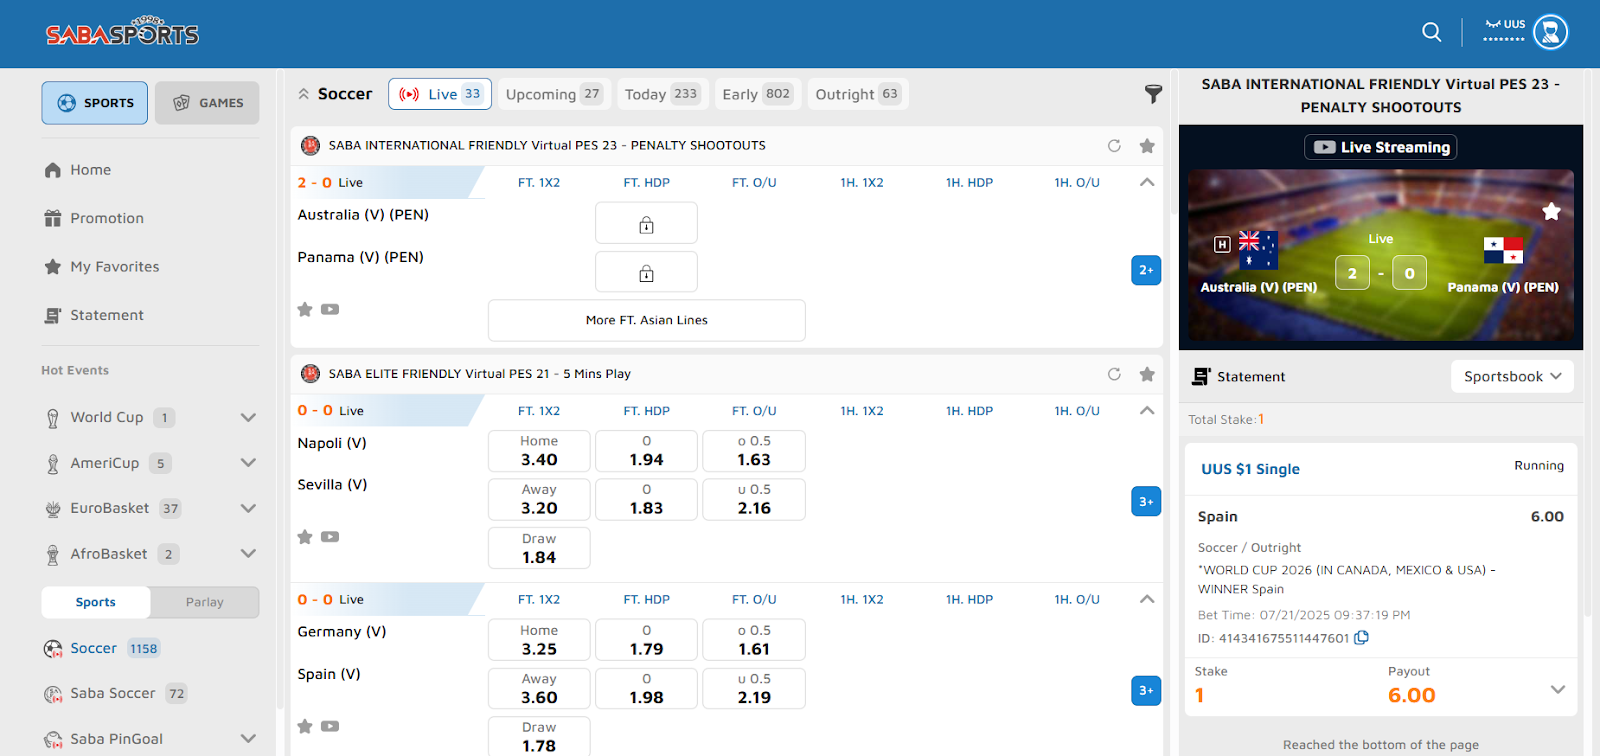Click the search magnifier icon in header

(1432, 32)
